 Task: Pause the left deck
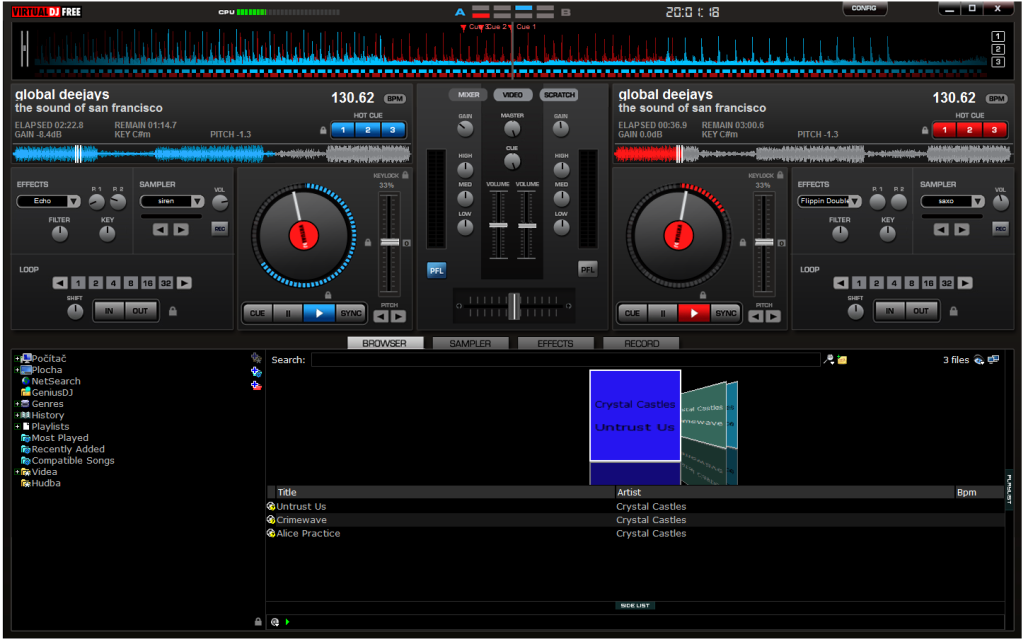(x=288, y=313)
